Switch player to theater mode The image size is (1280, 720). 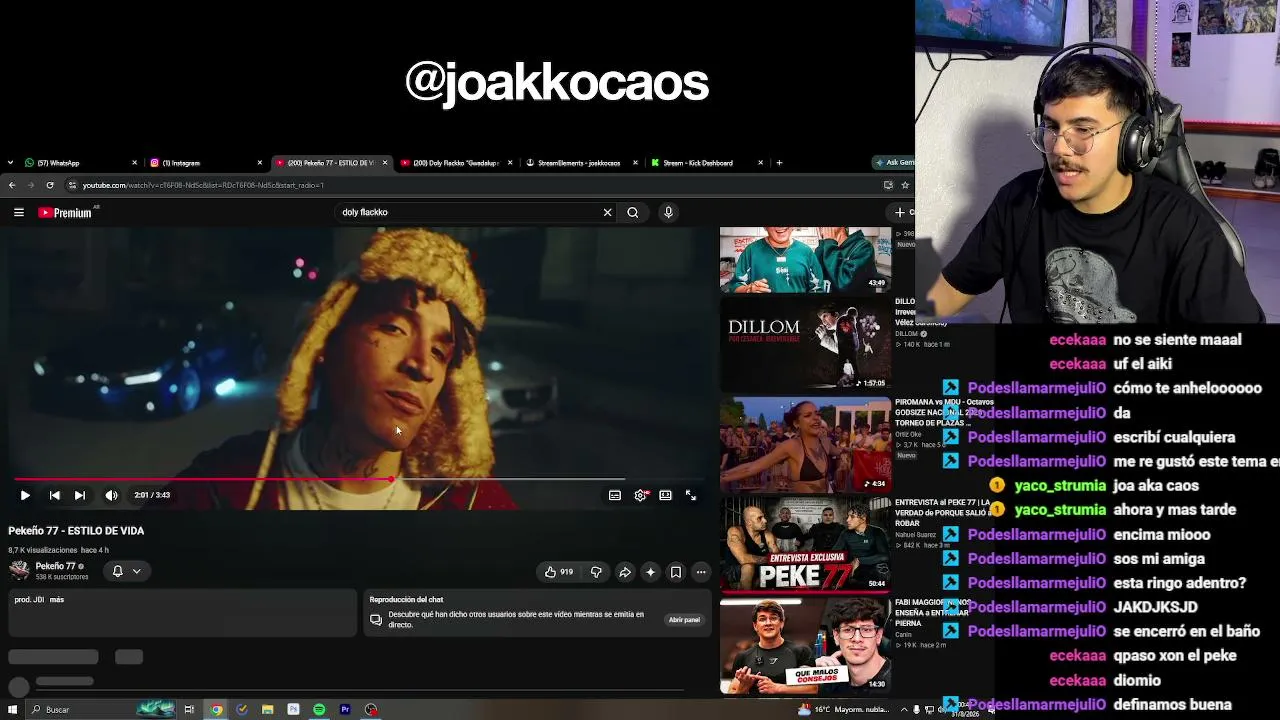(x=665, y=495)
